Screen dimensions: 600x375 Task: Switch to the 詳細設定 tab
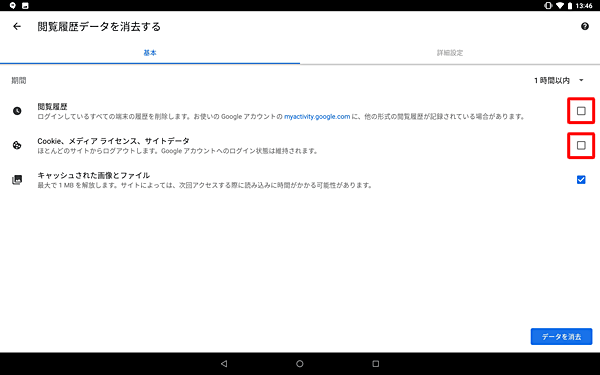pos(450,53)
